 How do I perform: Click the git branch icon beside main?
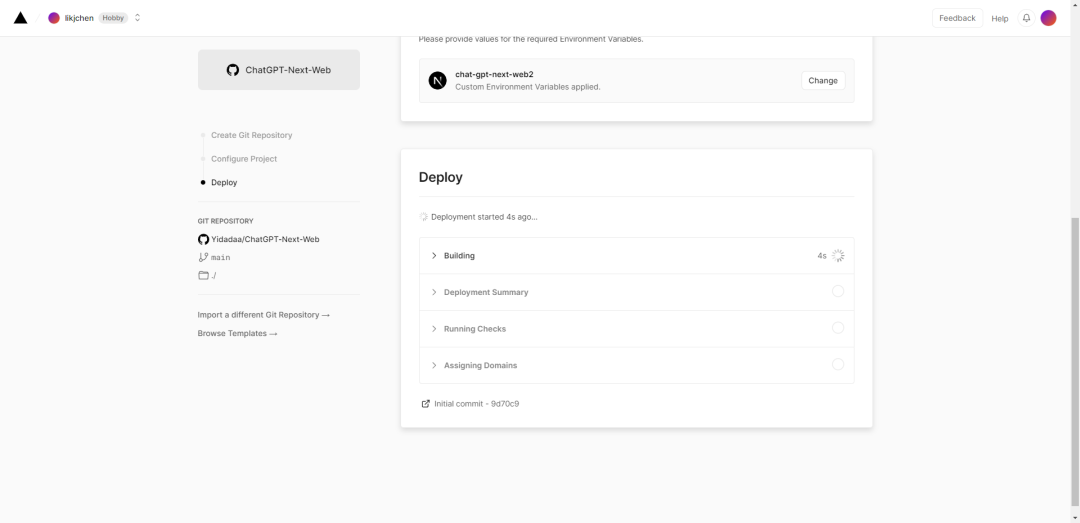point(203,258)
